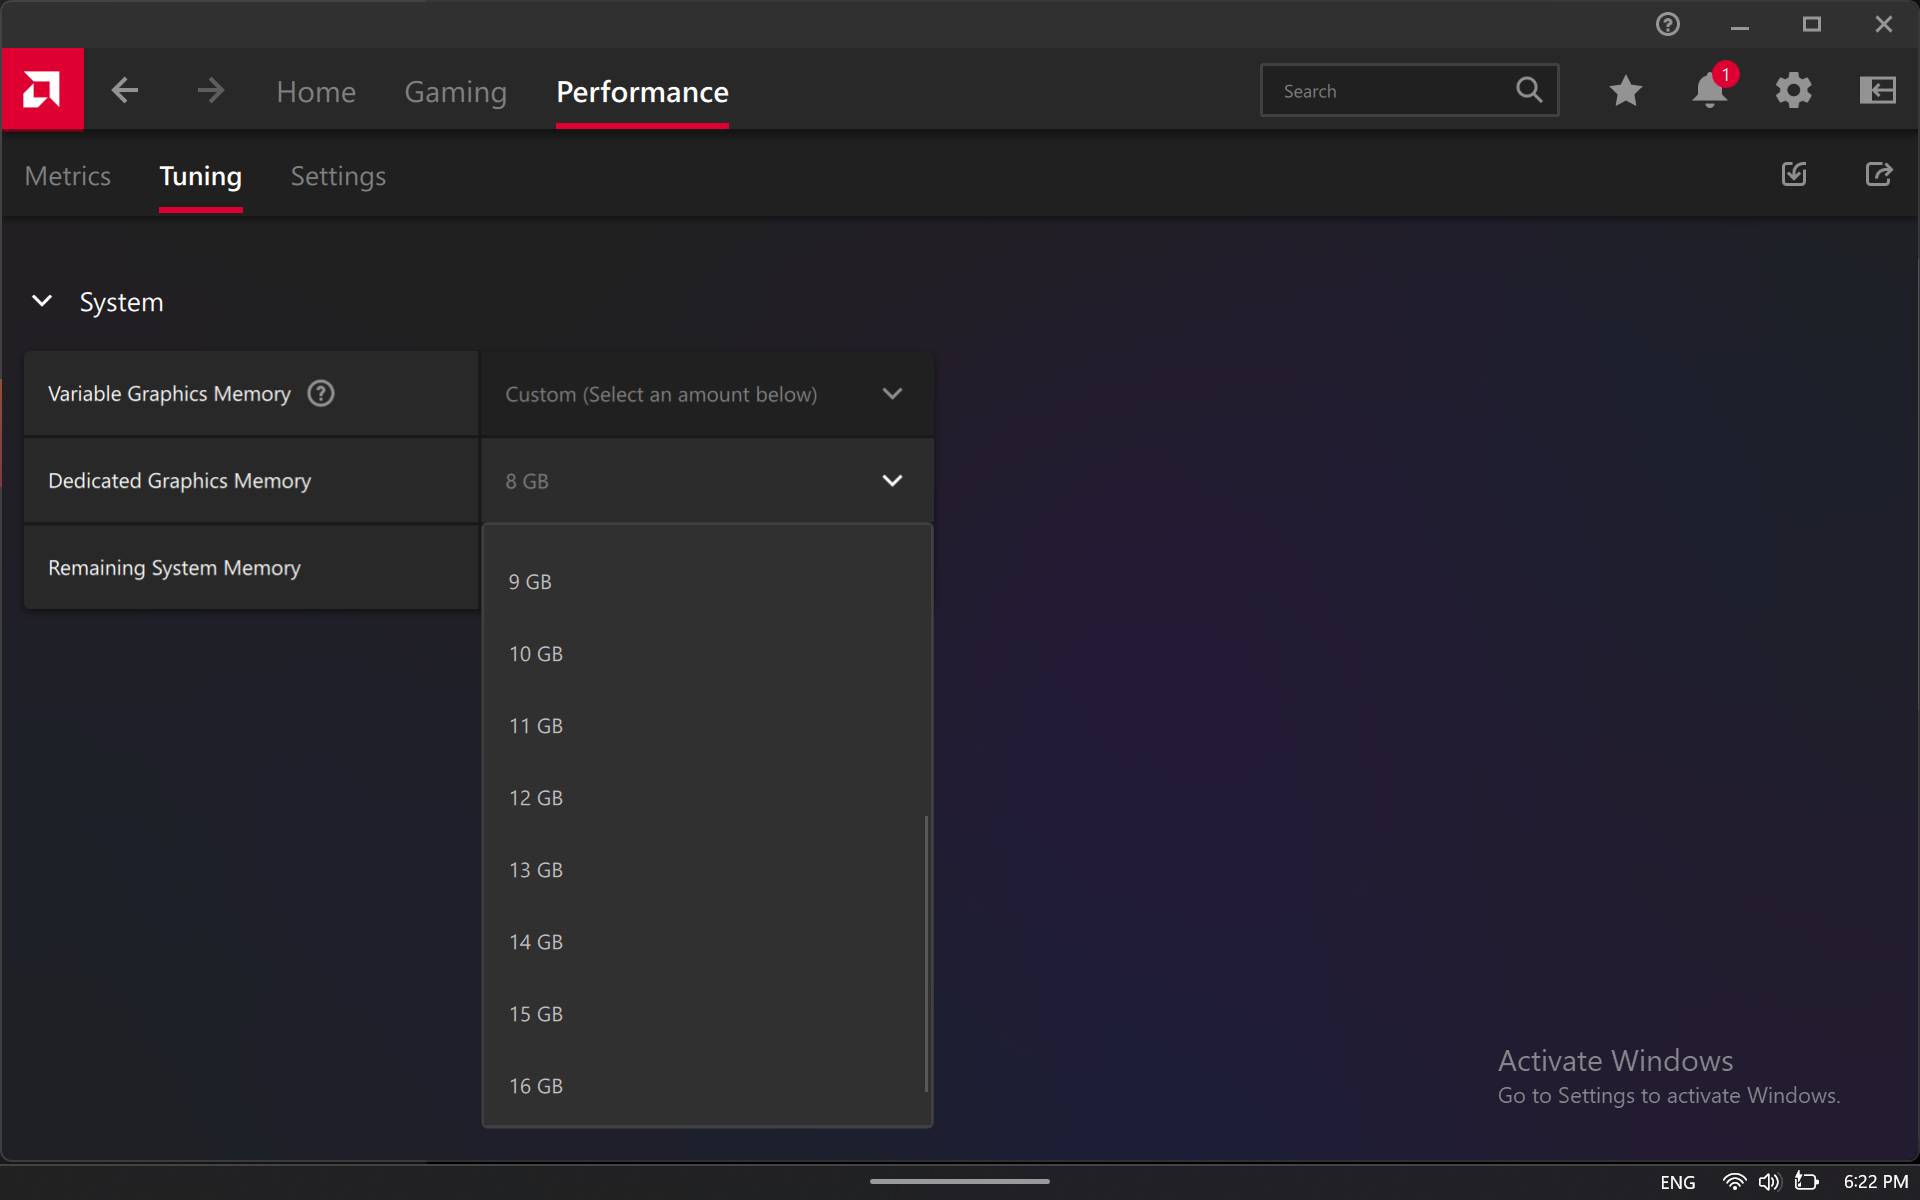
Task: Collapse the System section
Action: (42, 301)
